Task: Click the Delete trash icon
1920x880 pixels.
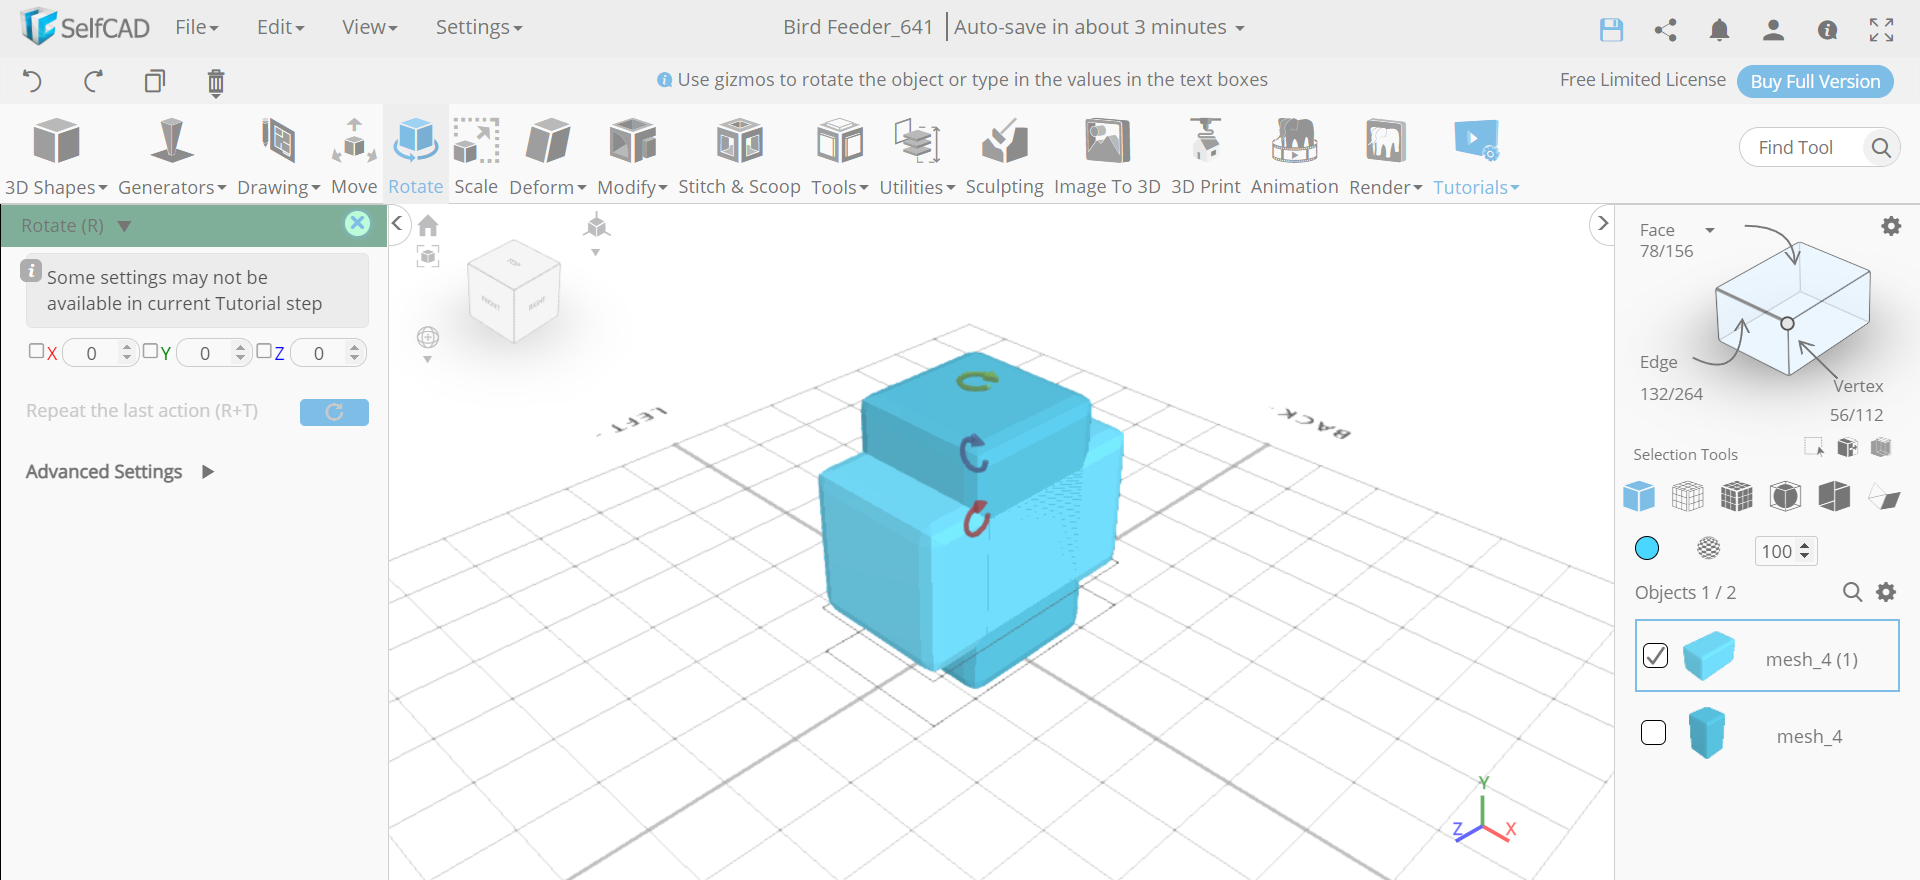Action: coord(215,82)
